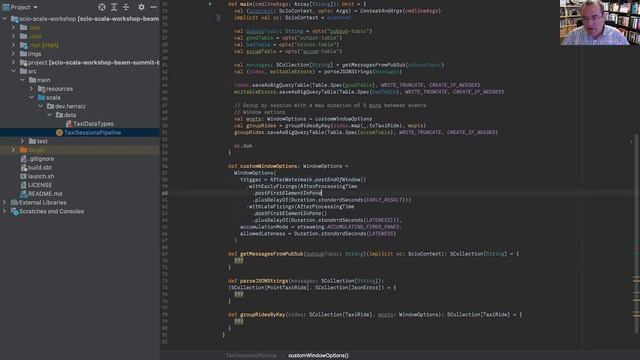The height and width of the screenshot is (360, 640).
Task: Select the README.md file
Action: point(45,194)
